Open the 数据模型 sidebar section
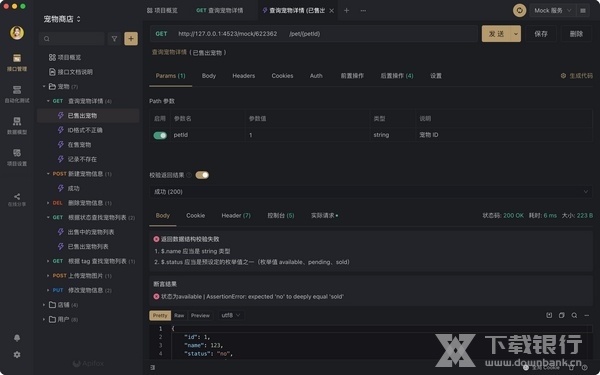This screenshot has height=375, width=600. [17, 126]
